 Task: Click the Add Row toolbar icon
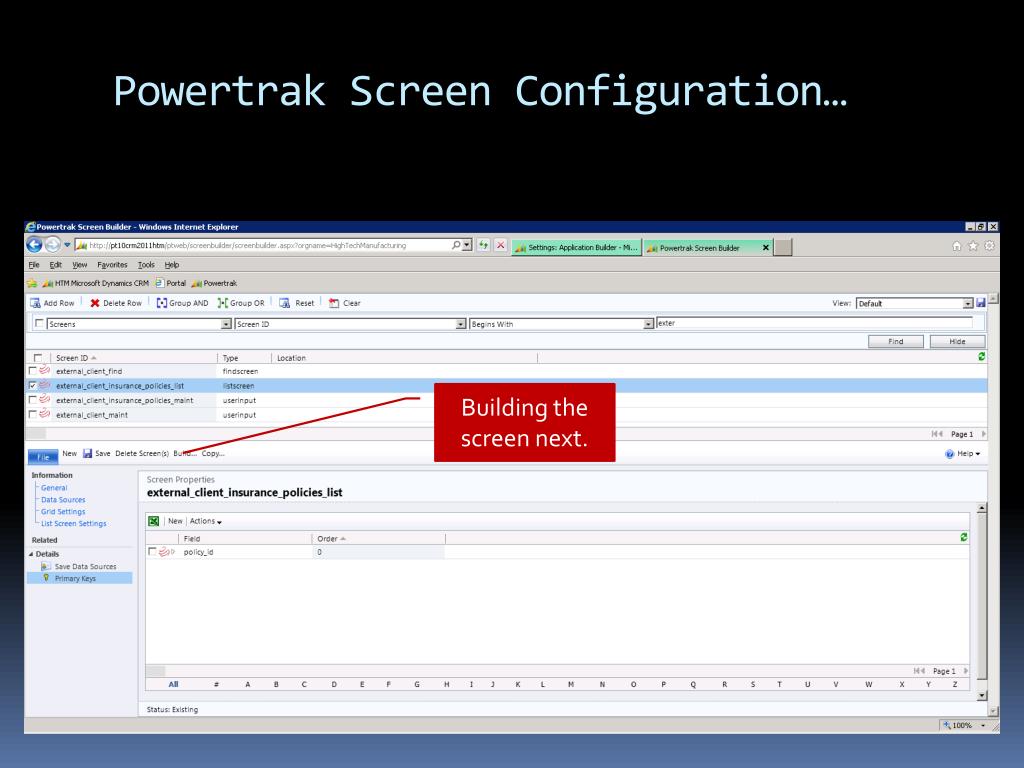tap(35, 303)
